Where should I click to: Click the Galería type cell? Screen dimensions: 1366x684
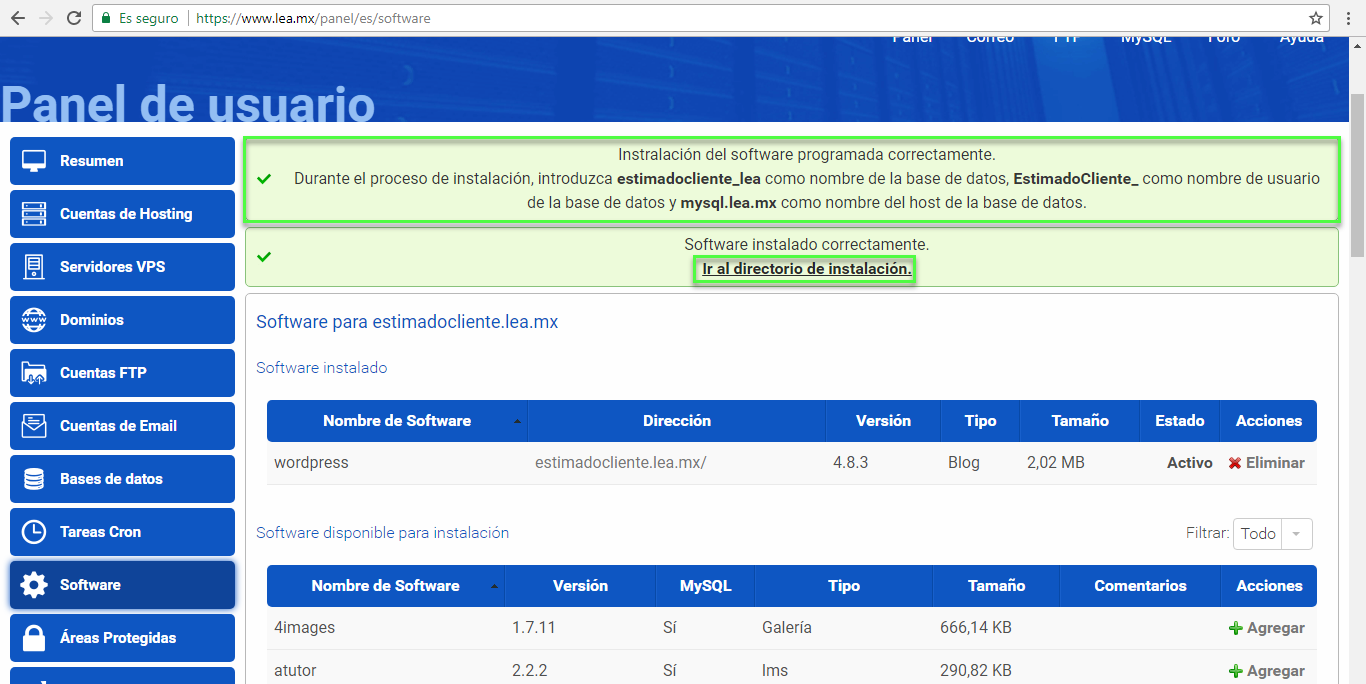[x=787, y=628]
